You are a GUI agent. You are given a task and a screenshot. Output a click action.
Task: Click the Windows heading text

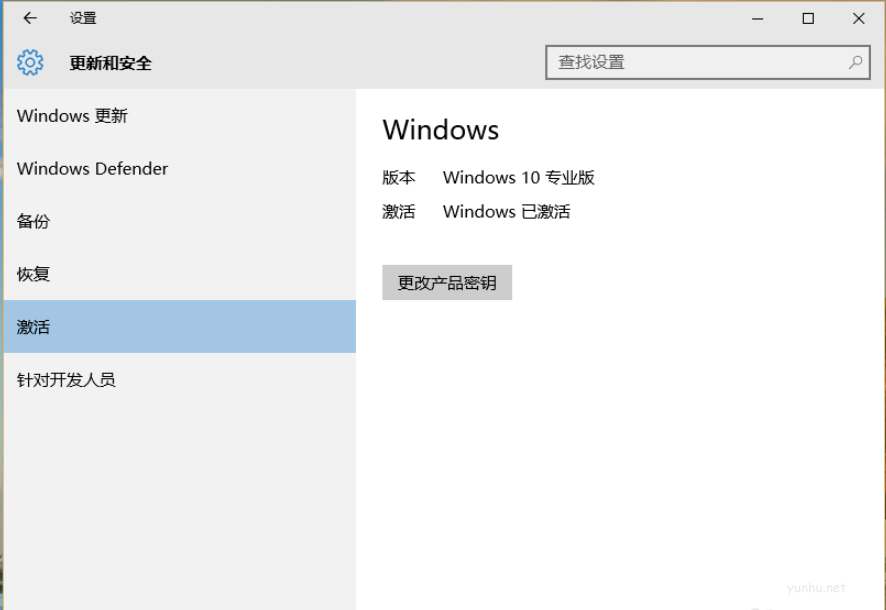pos(440,129)
